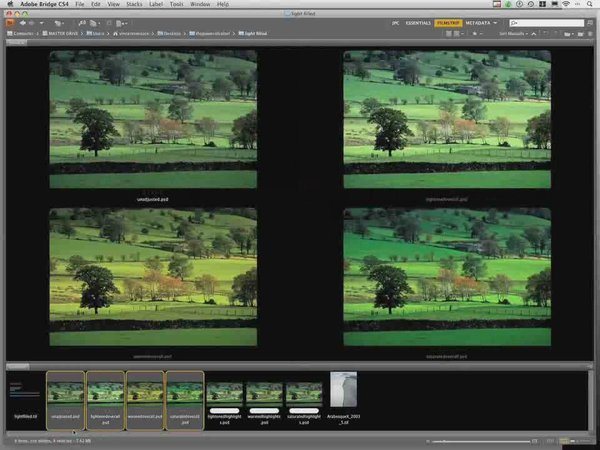Click the Spotlight search icon in menu bar

coord(590,5)
